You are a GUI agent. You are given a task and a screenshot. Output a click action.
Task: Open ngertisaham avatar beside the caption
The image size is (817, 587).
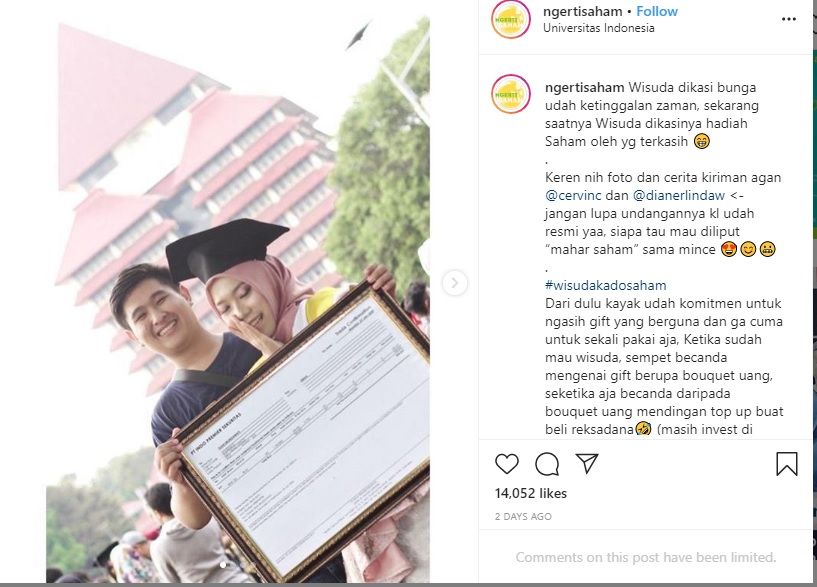[x=511, y=94]
